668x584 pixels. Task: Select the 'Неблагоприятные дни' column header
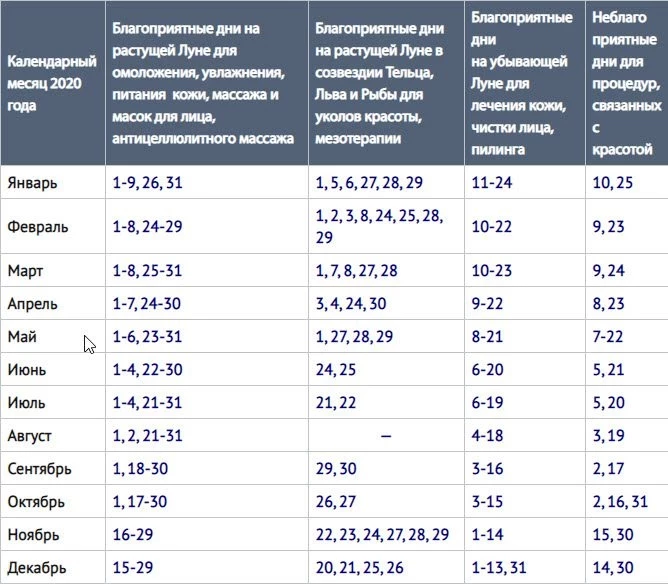pos(624,83)
